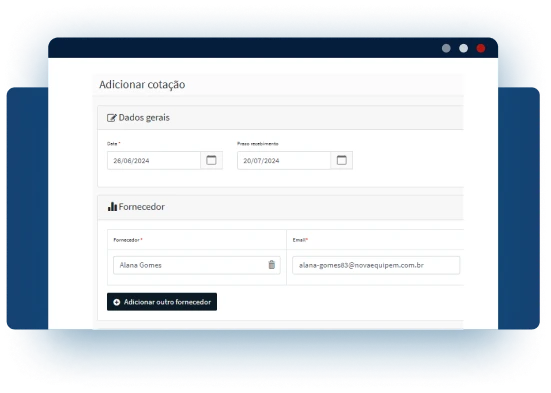The height and width of the screenshot is (393, 551).
Task: Click the edit icon next to Dados gerais
Action: pos(111,118)
